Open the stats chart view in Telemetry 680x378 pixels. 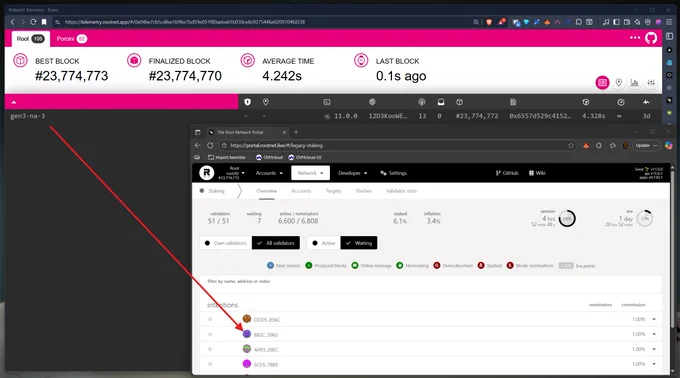tap(634, 82)
